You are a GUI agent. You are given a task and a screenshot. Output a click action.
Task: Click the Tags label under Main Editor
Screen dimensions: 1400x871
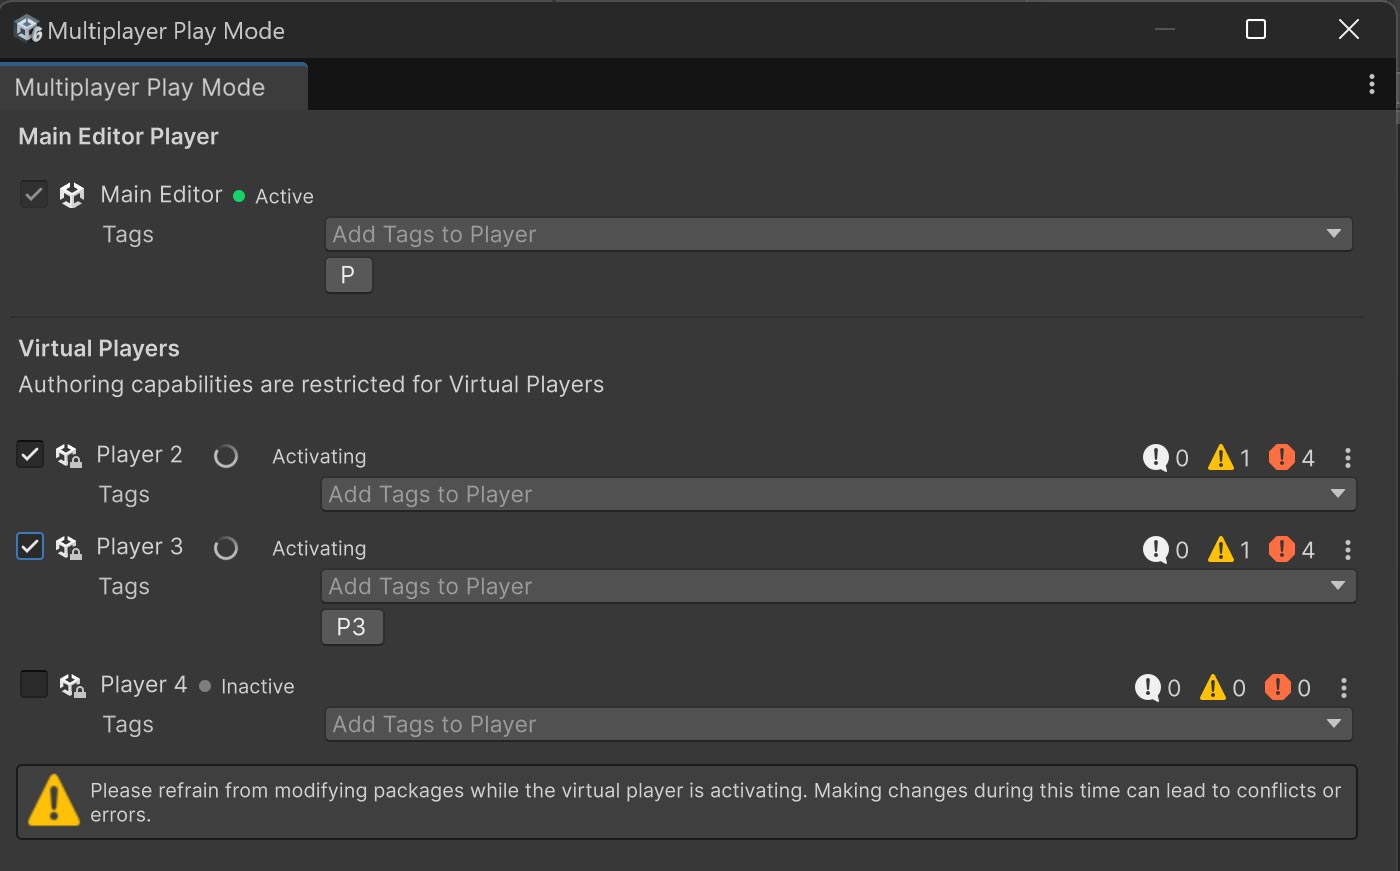[x=128, y=235]
